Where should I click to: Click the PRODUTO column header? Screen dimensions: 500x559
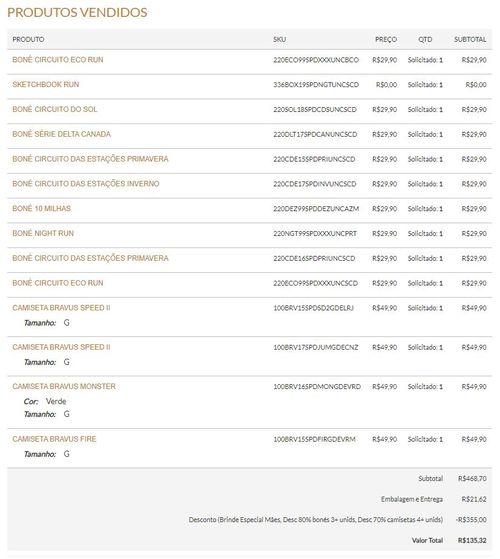28,39
